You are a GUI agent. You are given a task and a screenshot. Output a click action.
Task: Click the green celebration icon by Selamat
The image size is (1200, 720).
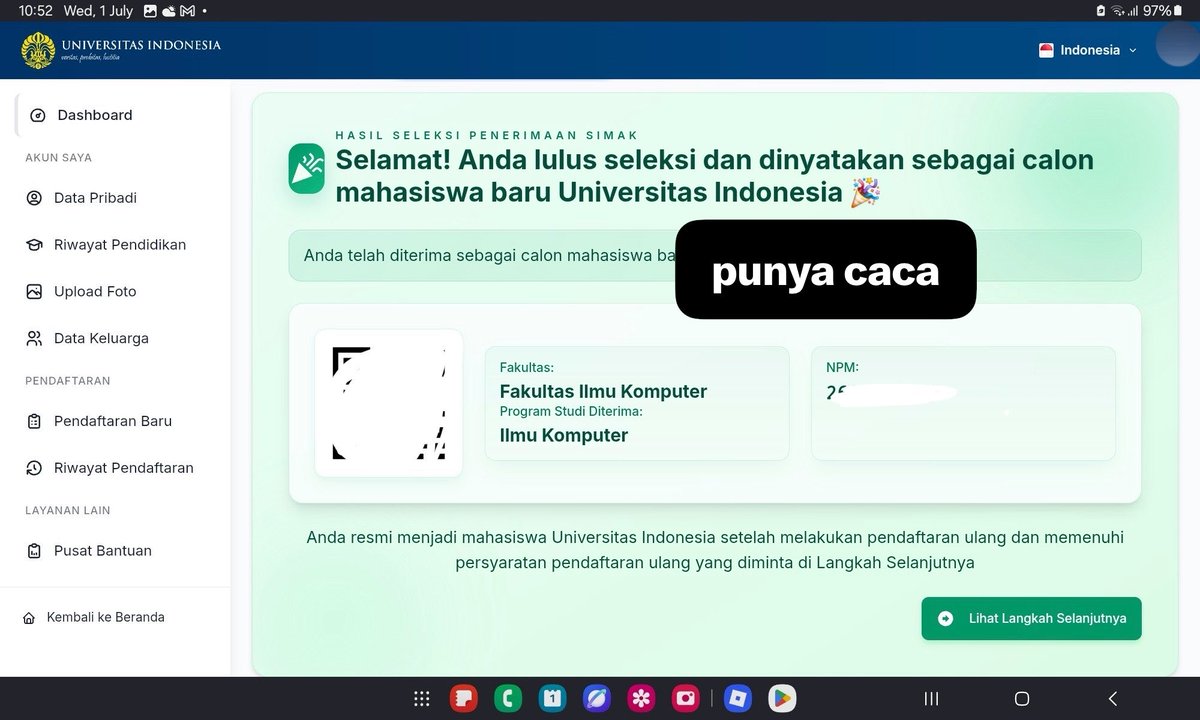click(x=307, y=168)
